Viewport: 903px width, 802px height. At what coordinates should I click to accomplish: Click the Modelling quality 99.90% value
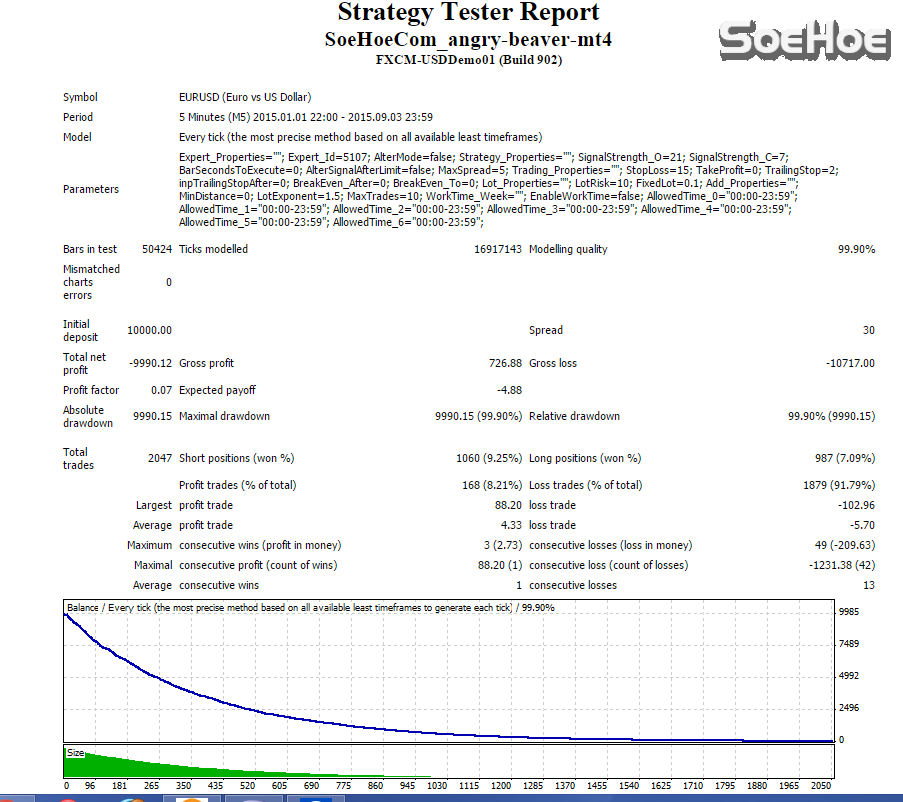pos(856,249)
